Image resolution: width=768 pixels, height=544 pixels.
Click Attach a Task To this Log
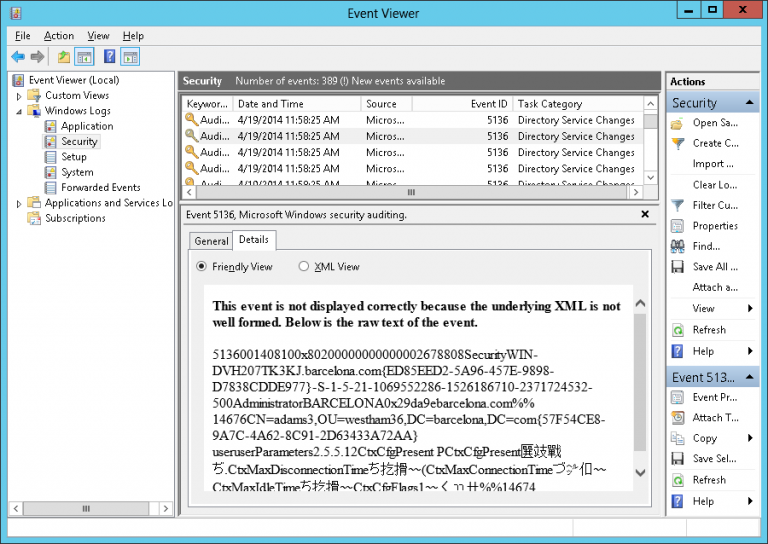(715, 287)
